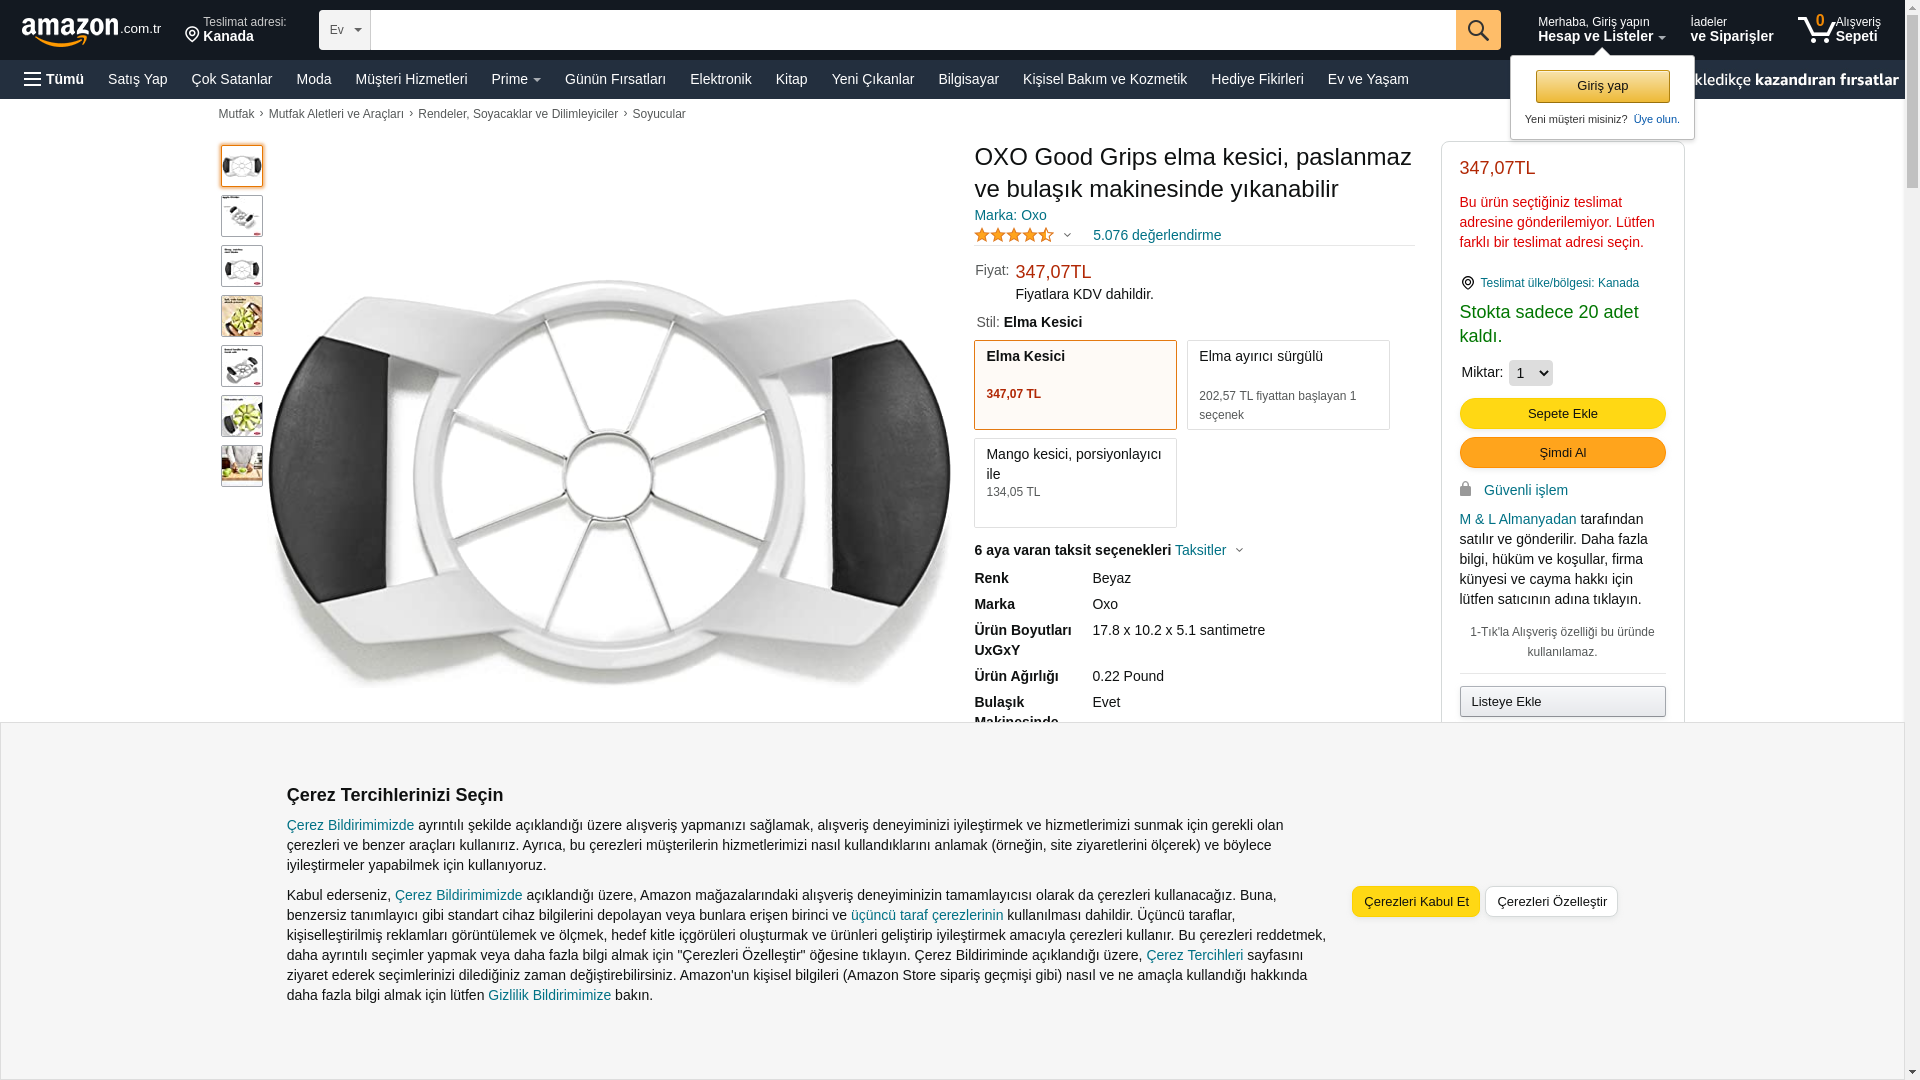Click the Çerezleri Kabul Et button
1920x1080 pixels.
click(1416, 901)
